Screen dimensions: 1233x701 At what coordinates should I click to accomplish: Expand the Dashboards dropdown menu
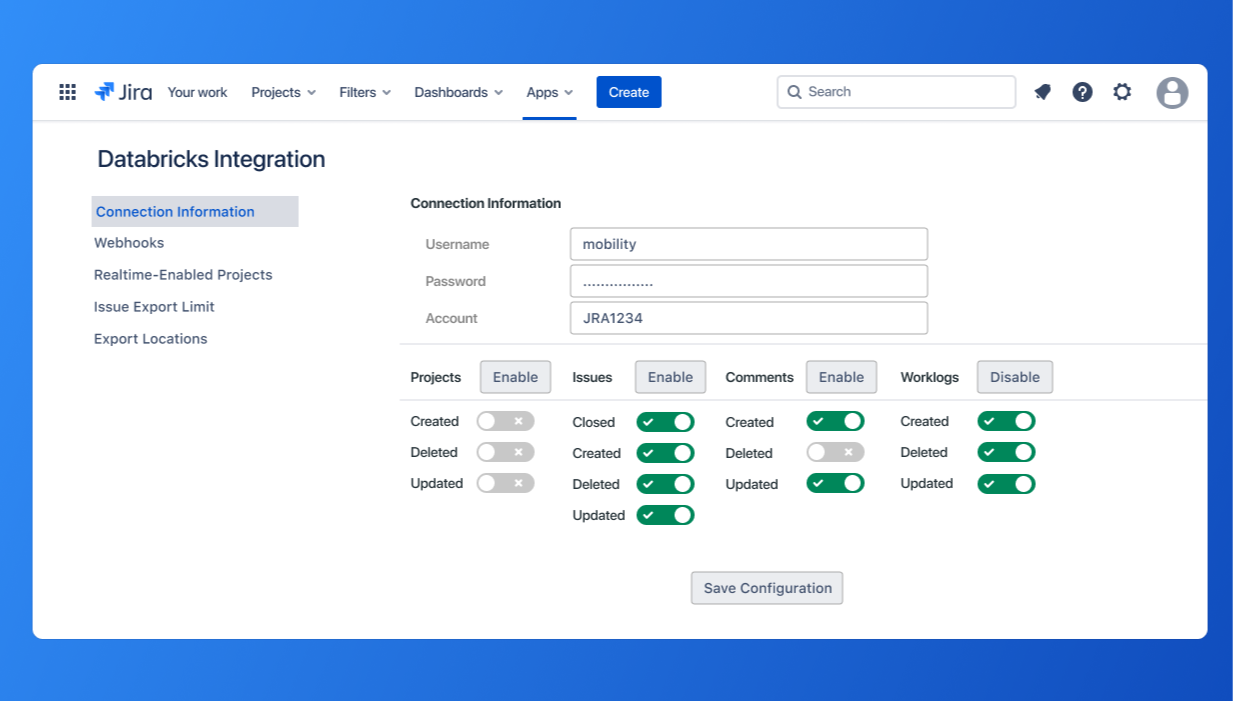point(459,92)
